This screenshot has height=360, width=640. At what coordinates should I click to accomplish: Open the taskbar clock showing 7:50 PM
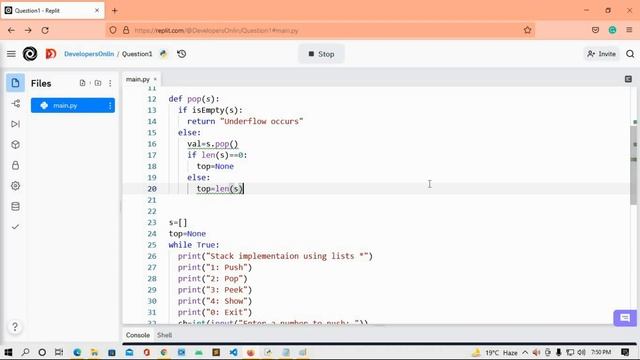pyautogui.click(x=601, y=352)
